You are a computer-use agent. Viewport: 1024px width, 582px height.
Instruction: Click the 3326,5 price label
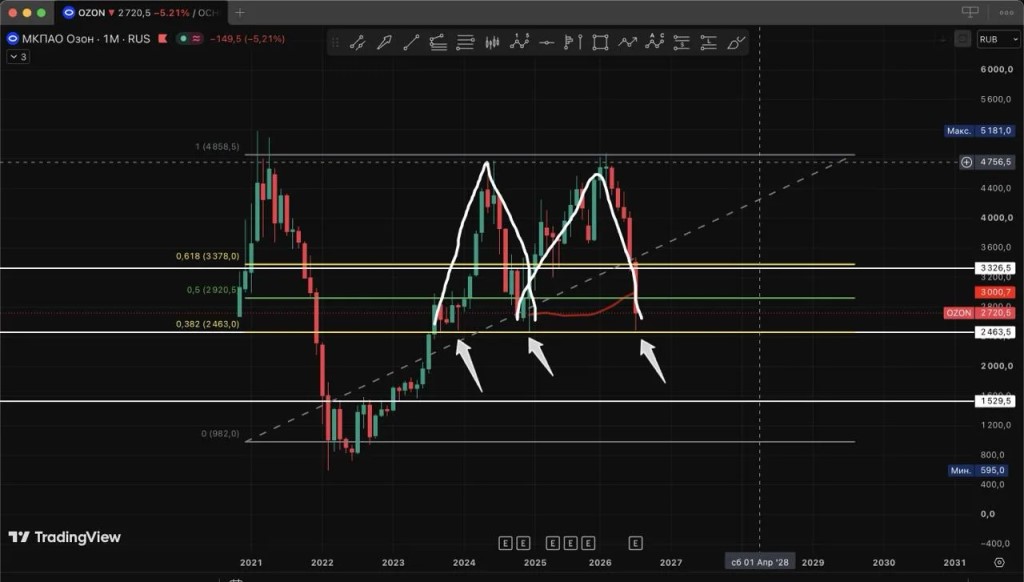[x=995, y=268]
